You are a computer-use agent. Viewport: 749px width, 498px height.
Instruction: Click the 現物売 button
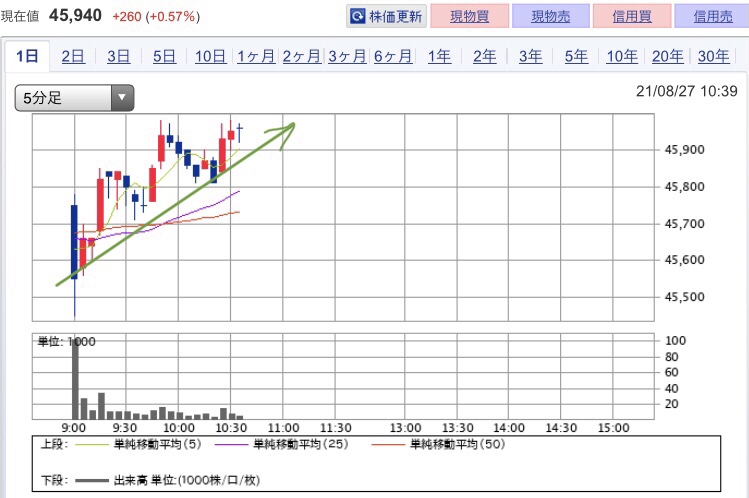551,16
